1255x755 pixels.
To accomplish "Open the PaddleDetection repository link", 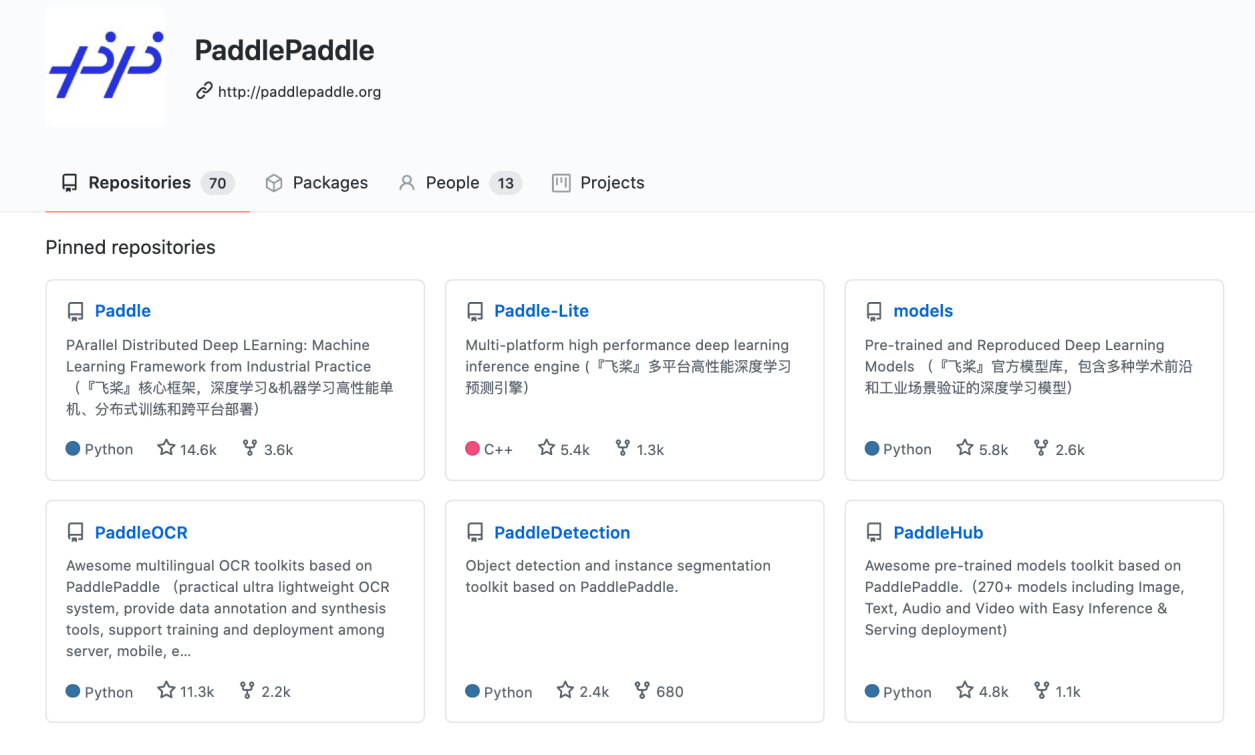I will pos(562,533).
